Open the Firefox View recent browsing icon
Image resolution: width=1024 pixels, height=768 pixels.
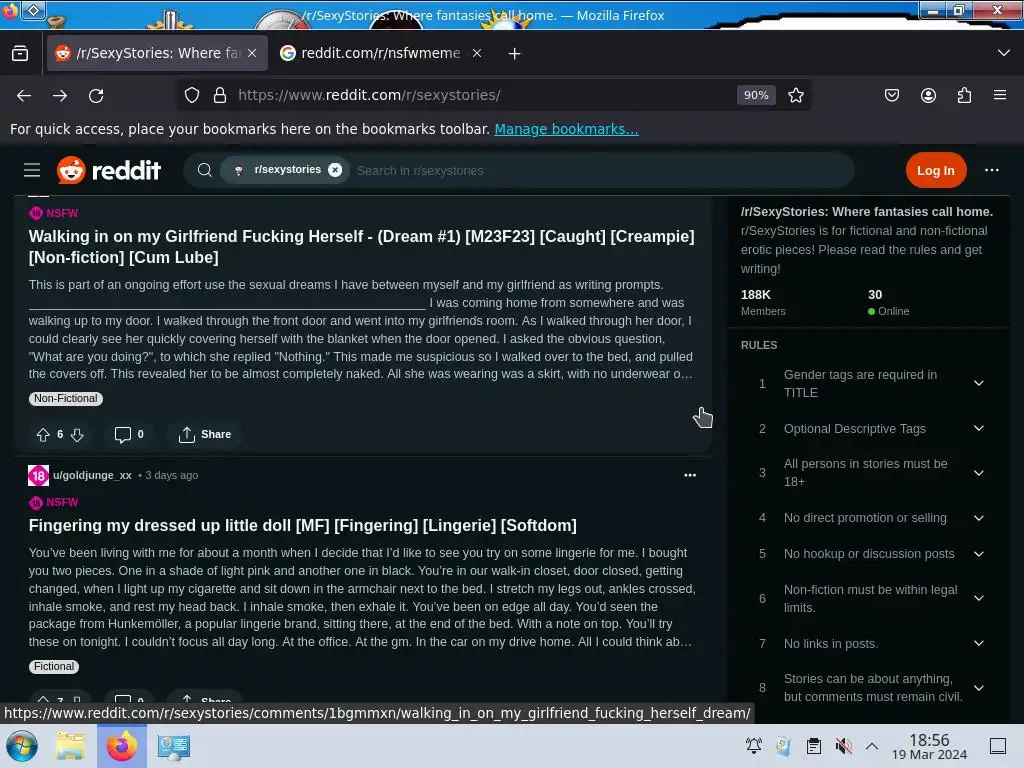pos(20,54)
